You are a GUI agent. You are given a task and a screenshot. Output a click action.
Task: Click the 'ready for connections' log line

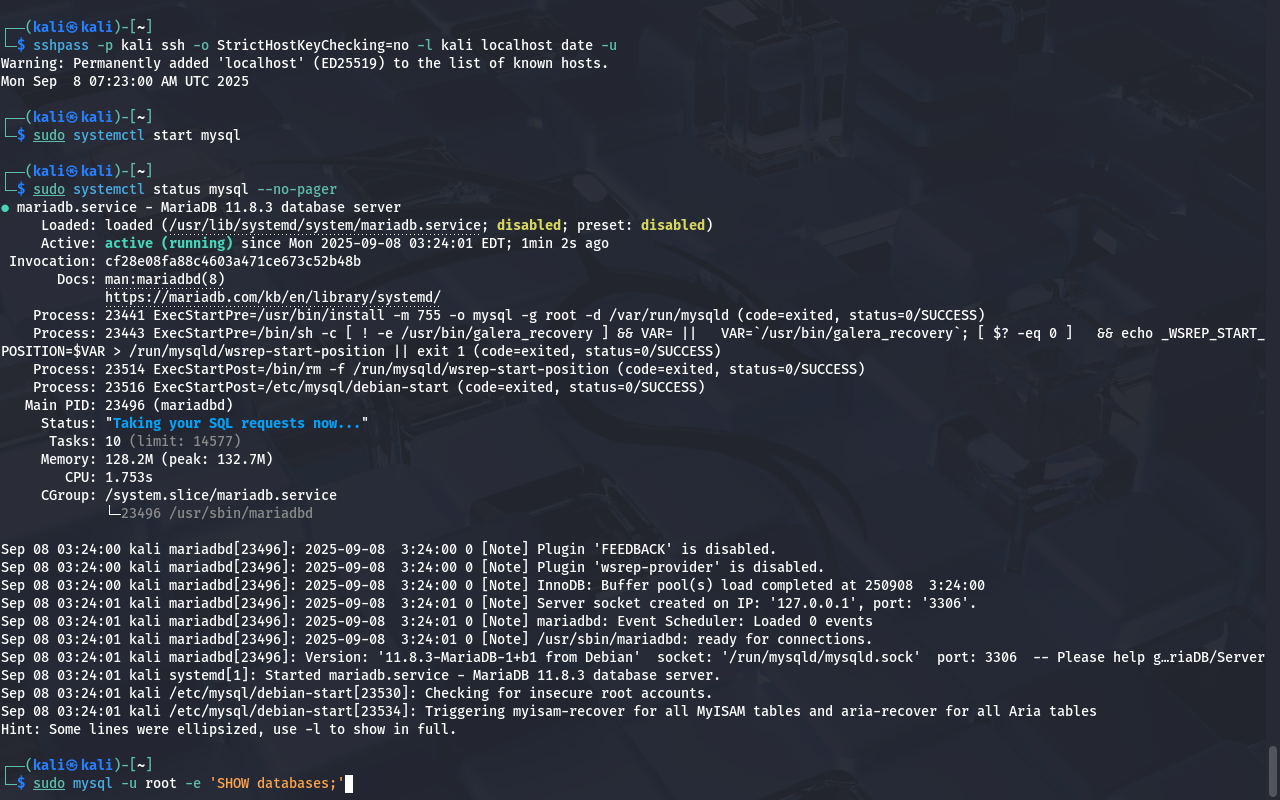click(437, 639)
